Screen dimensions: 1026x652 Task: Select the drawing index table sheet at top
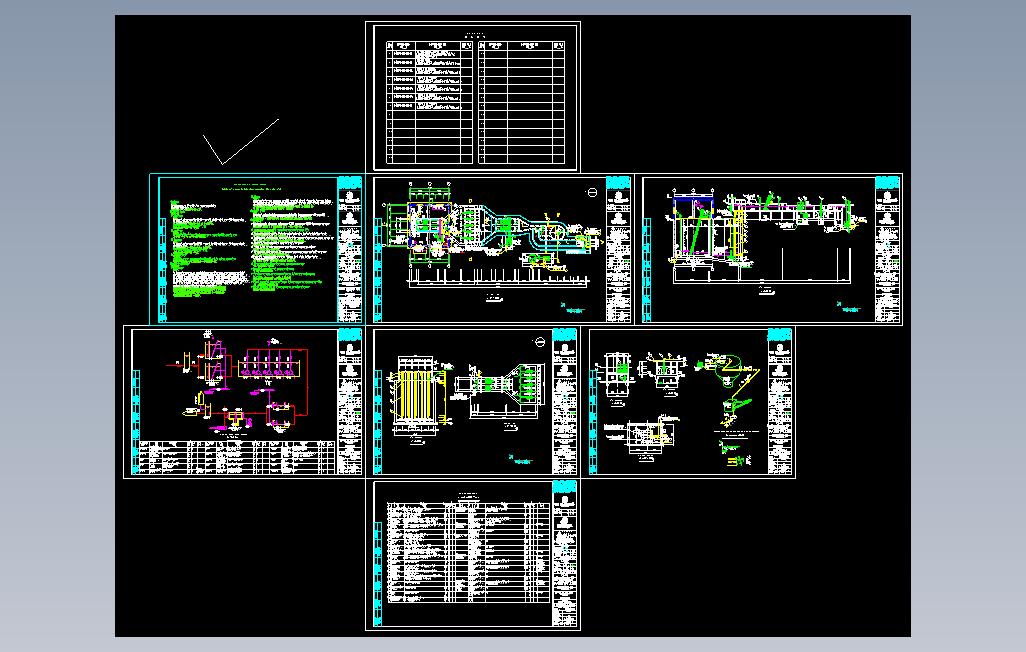[473, 97]
